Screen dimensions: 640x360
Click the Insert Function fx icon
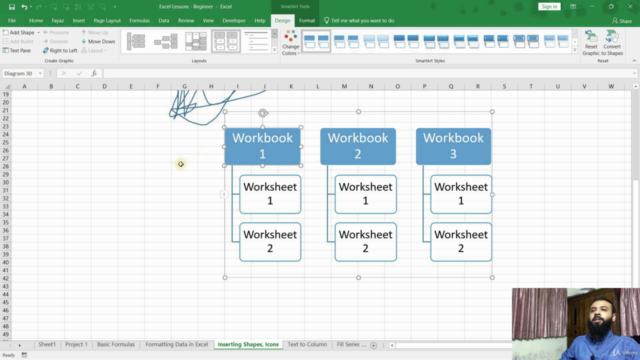click(x=94, y=73)
